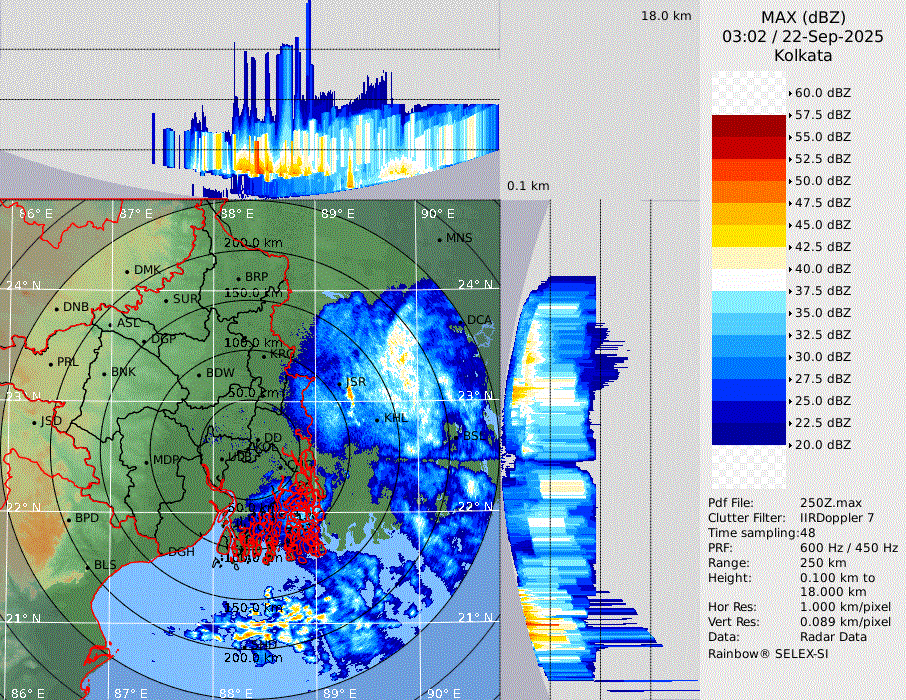Select the 45.0 dBZ legend entry
The image size is (906, 700).
(x=822, y=224)
